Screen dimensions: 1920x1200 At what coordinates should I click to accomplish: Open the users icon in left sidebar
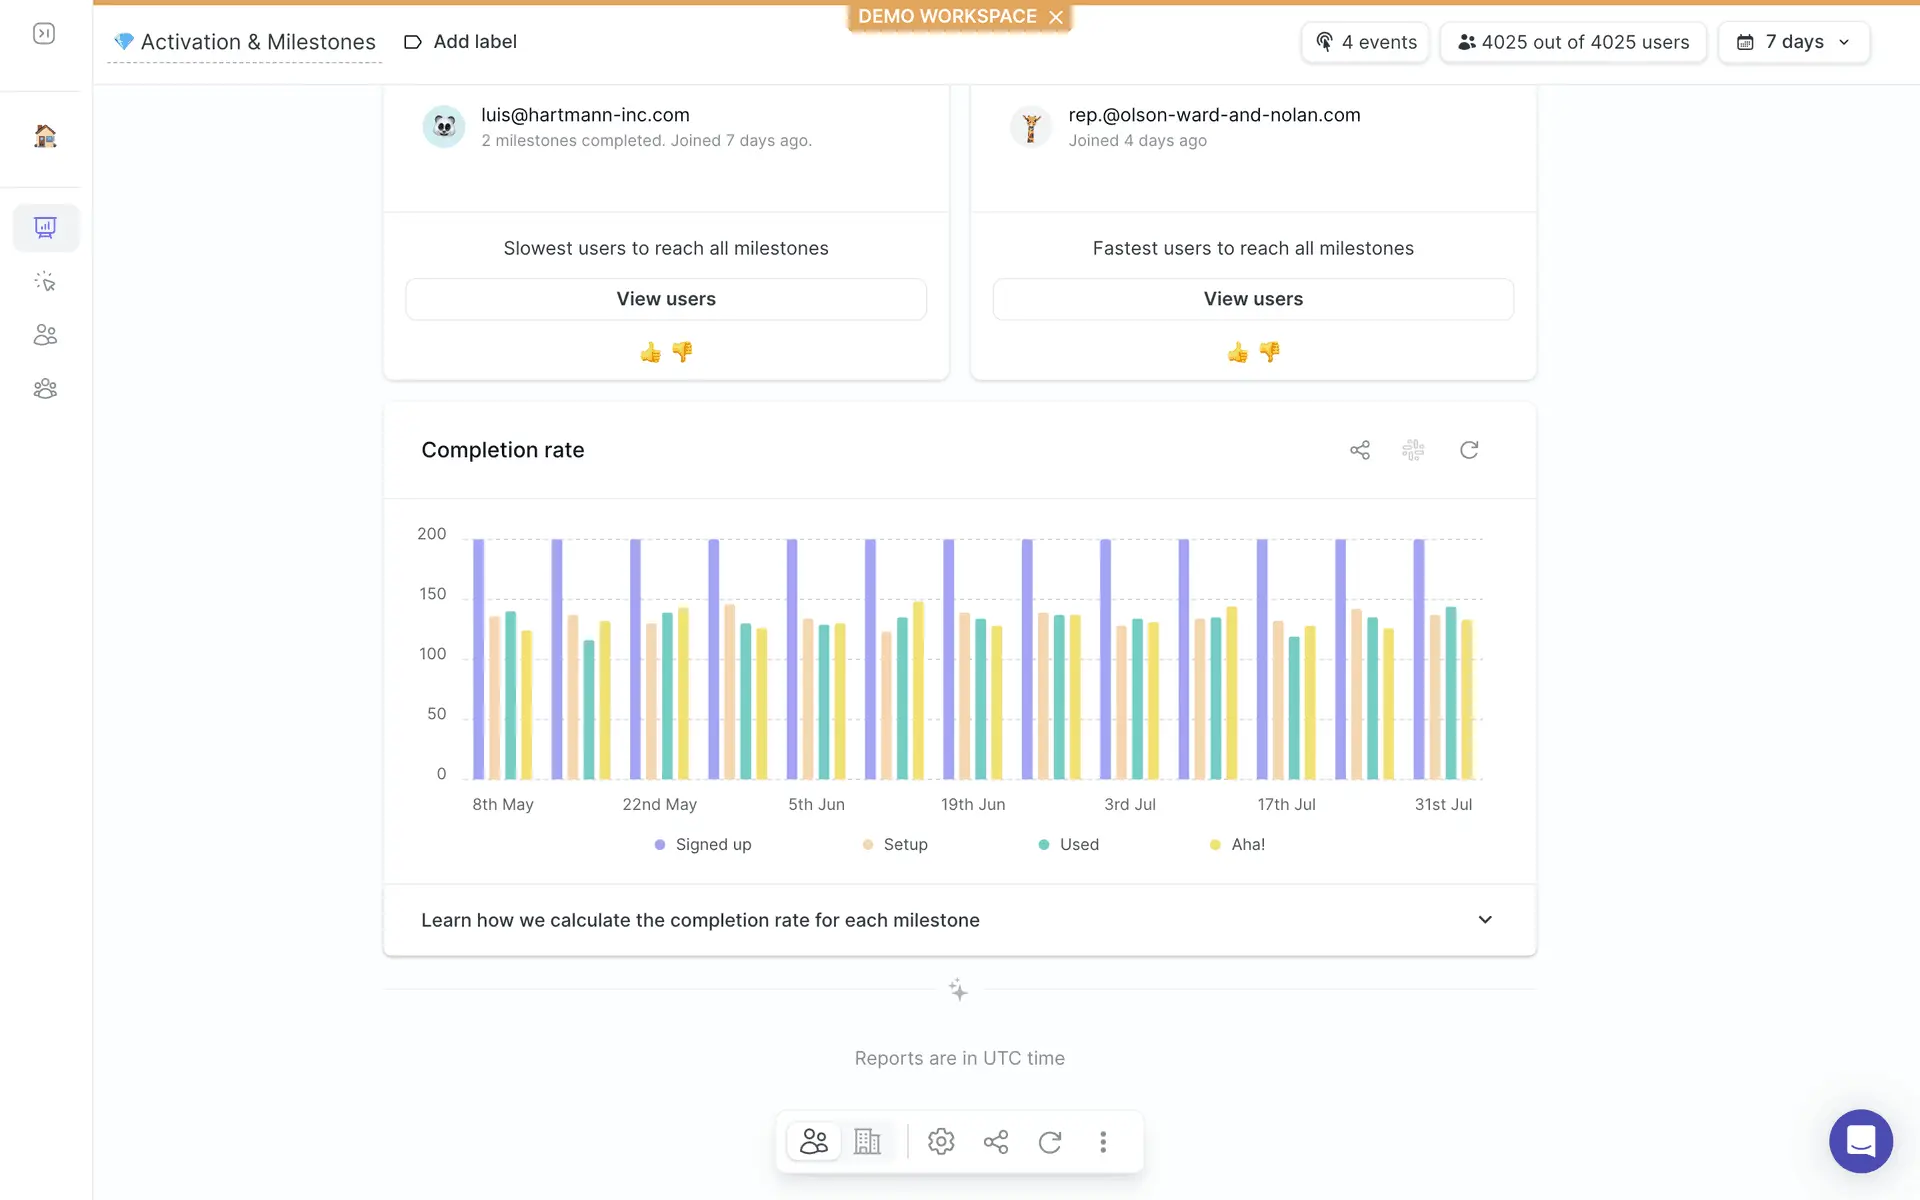pos(45,335)
